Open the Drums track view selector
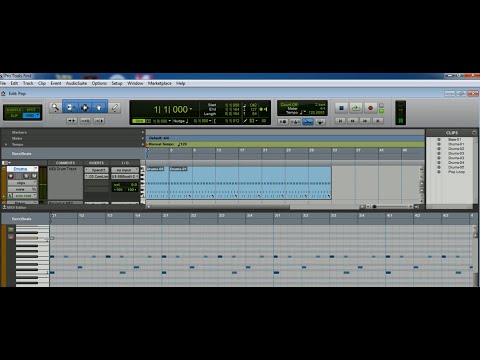Image resolution: width=480 pixels, height=360 pixels. 22,183
